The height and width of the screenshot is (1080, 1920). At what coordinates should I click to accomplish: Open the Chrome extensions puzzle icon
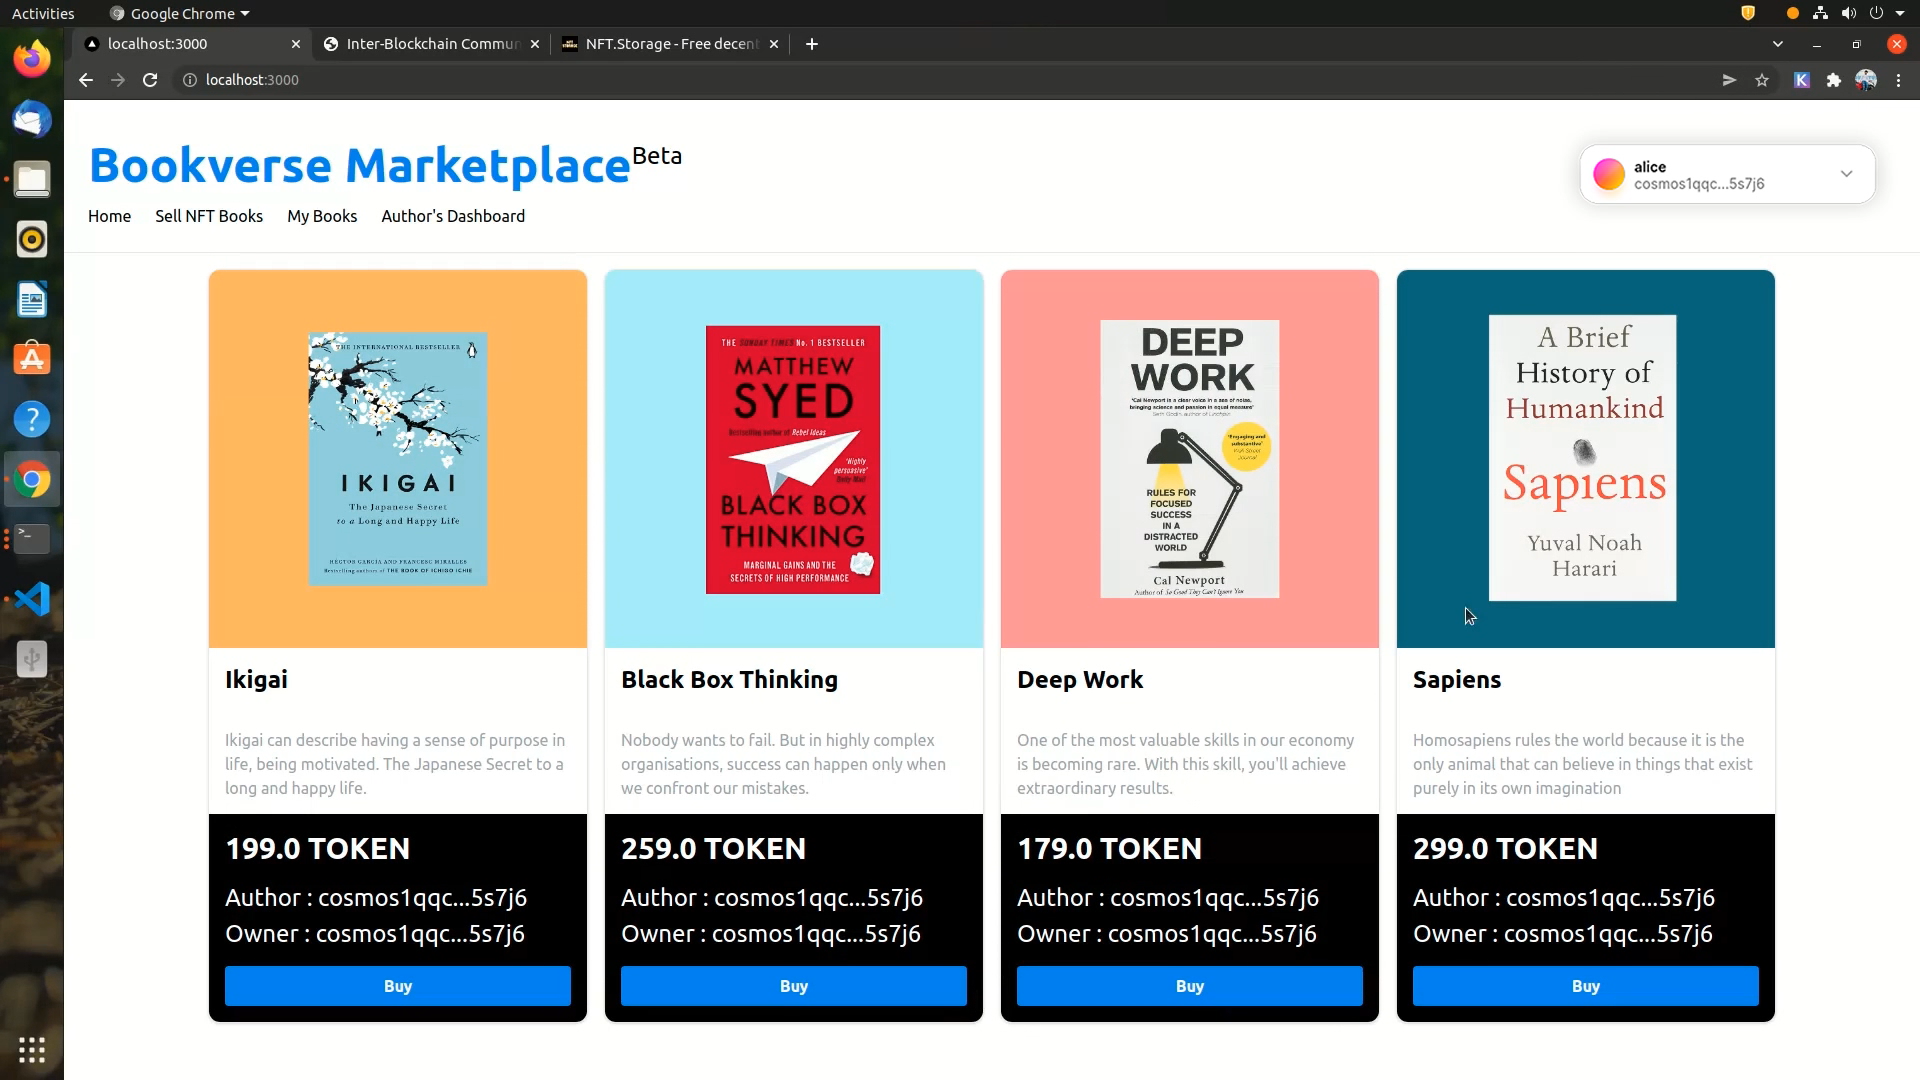point(1833,80)
